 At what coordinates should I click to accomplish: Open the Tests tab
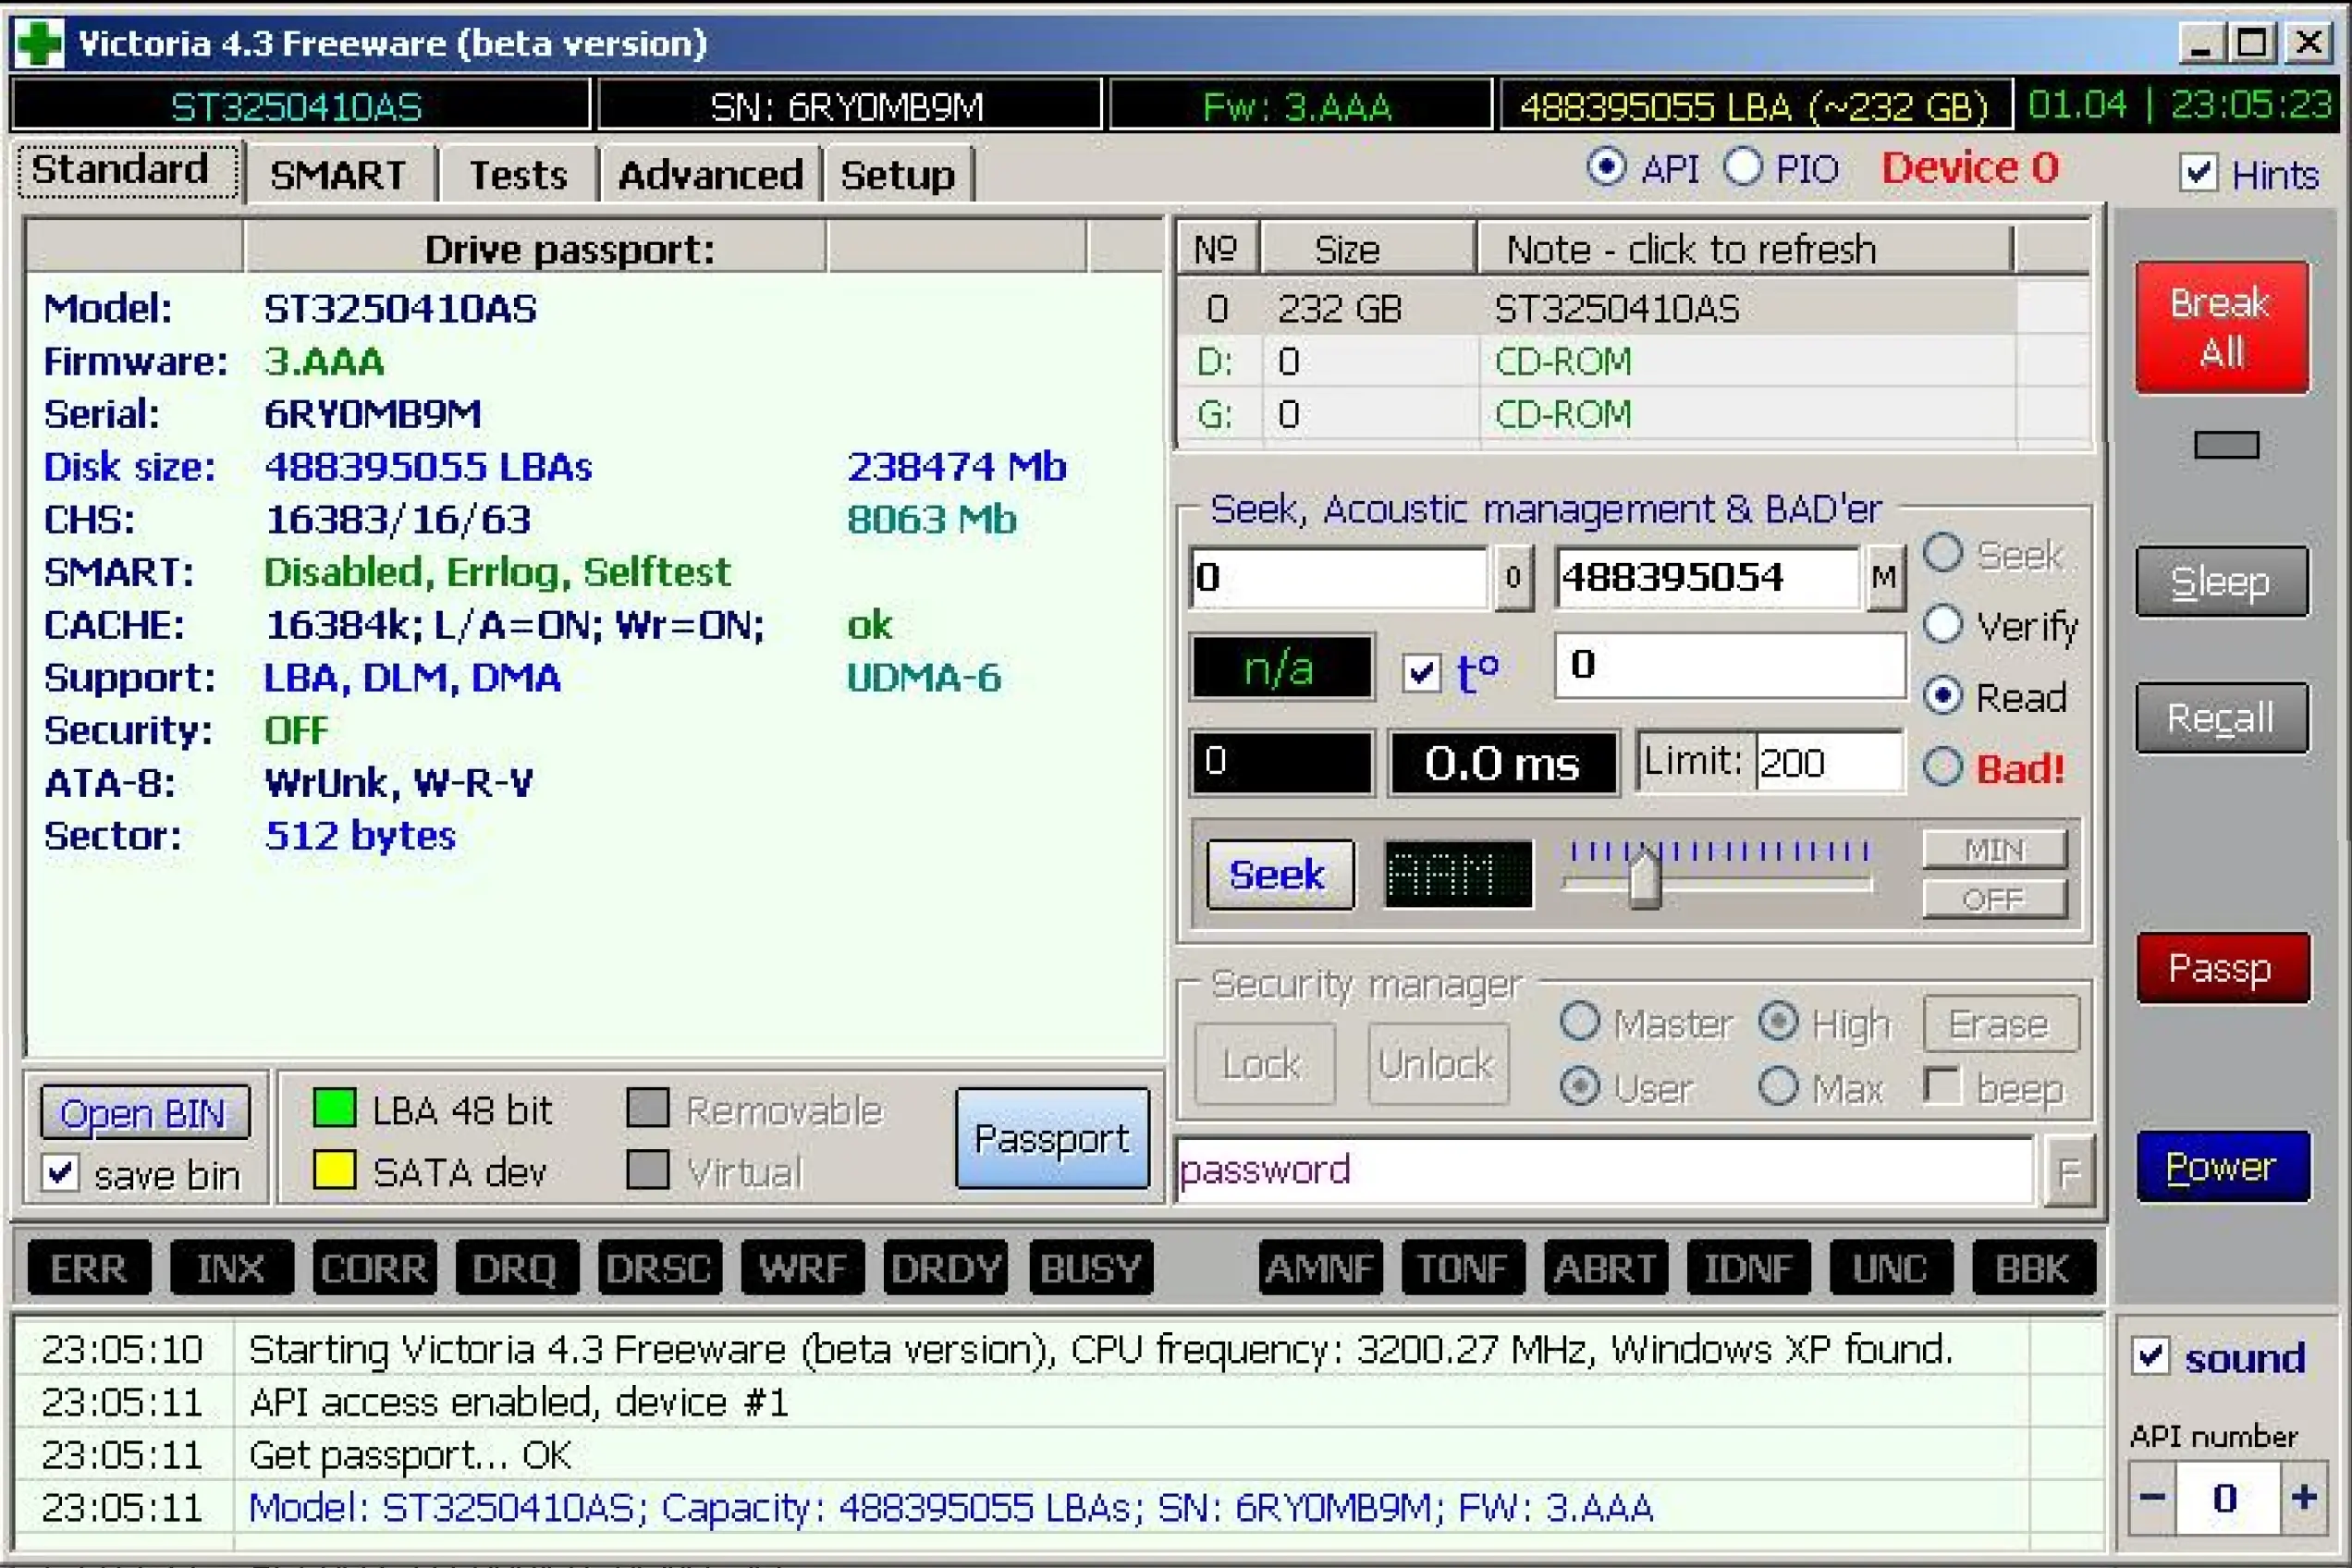[x=518, y=175]
